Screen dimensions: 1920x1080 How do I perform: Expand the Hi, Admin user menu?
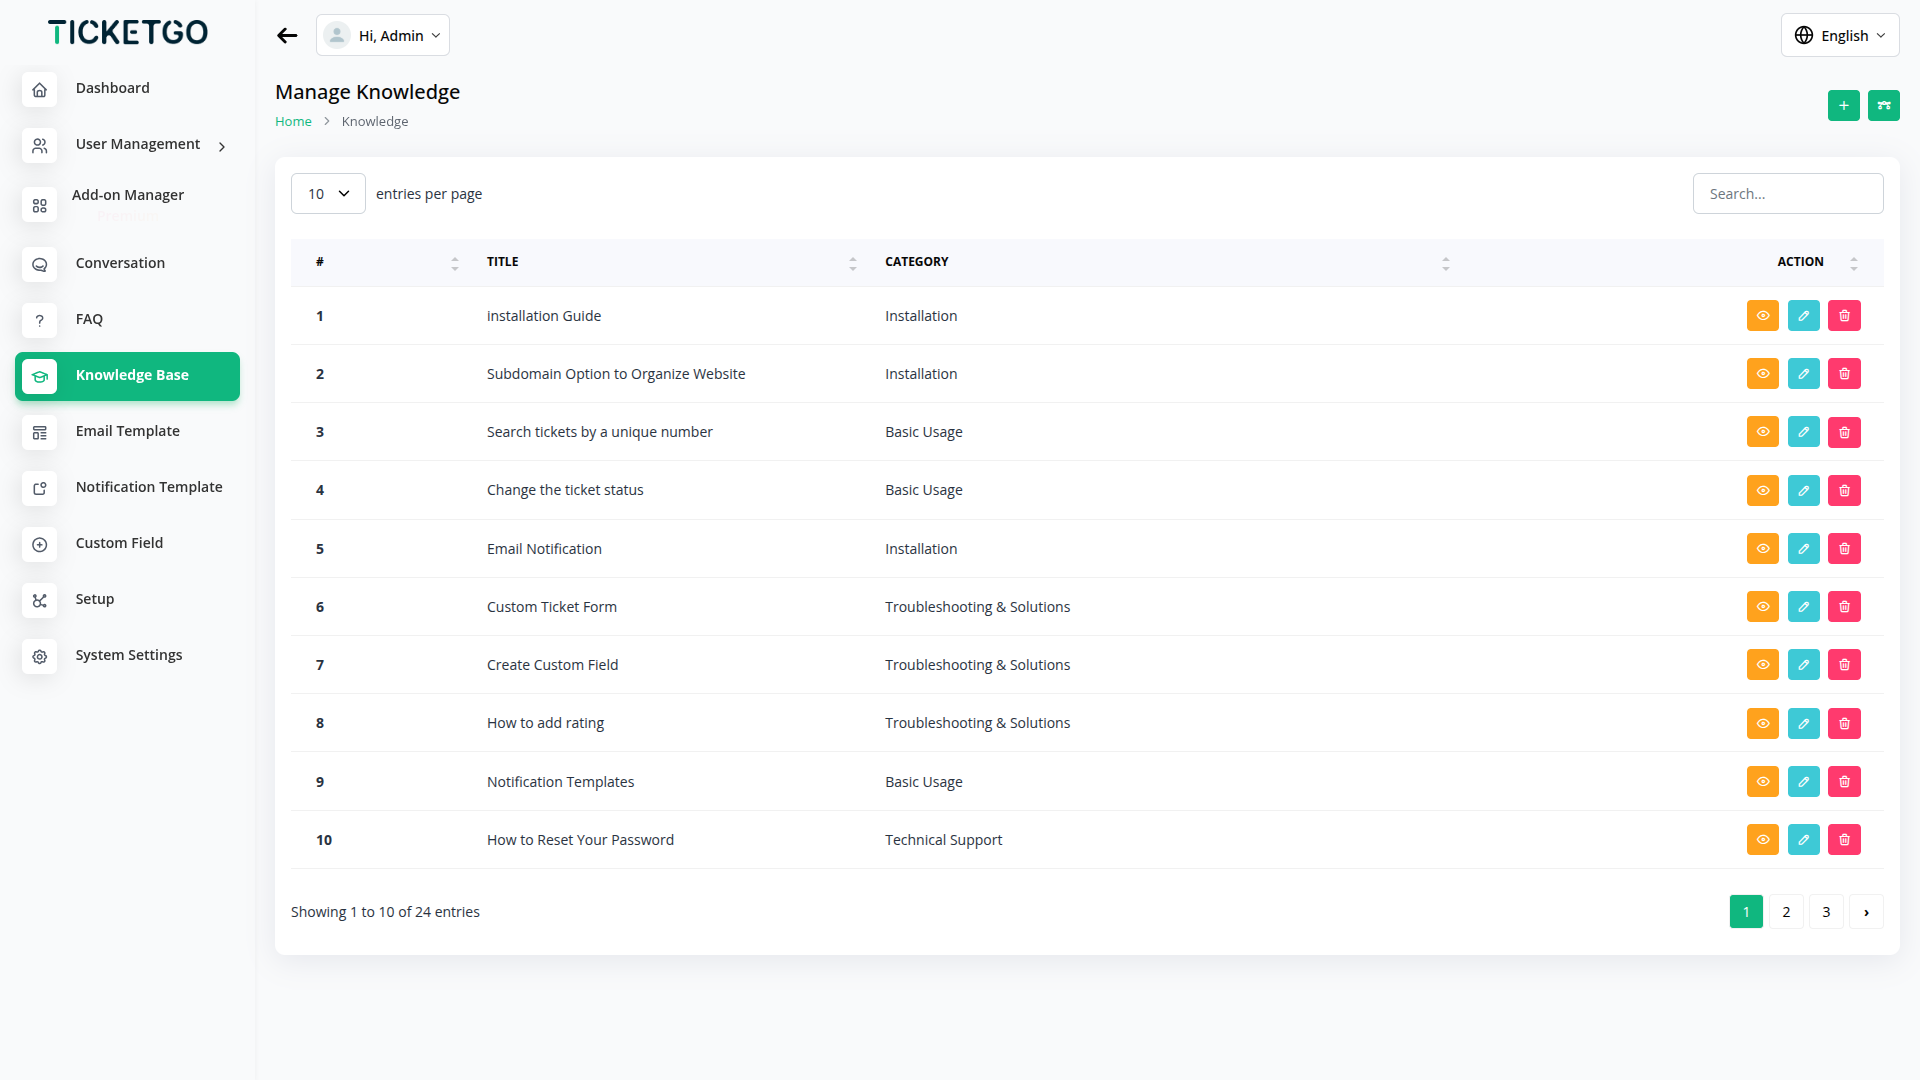pyautogui.click(x=383, y=36)
